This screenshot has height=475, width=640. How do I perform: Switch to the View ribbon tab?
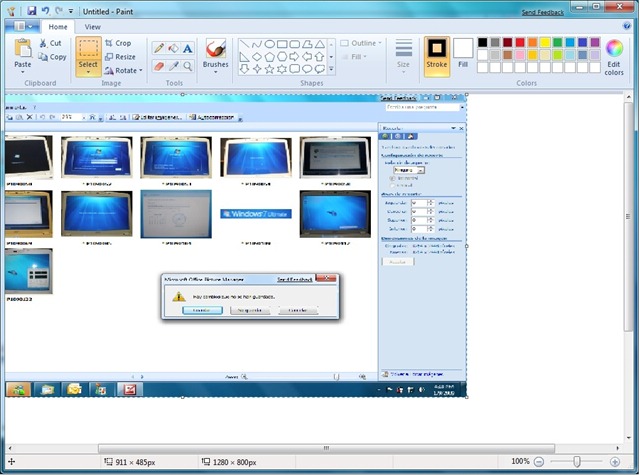[92, 27]
